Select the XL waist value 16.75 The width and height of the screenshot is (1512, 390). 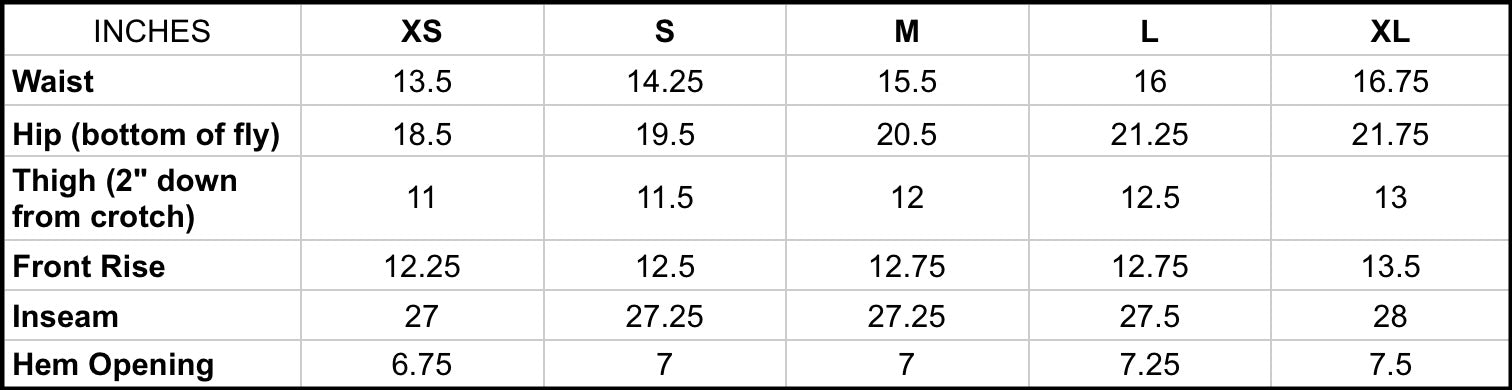[x=1391, y=82]
